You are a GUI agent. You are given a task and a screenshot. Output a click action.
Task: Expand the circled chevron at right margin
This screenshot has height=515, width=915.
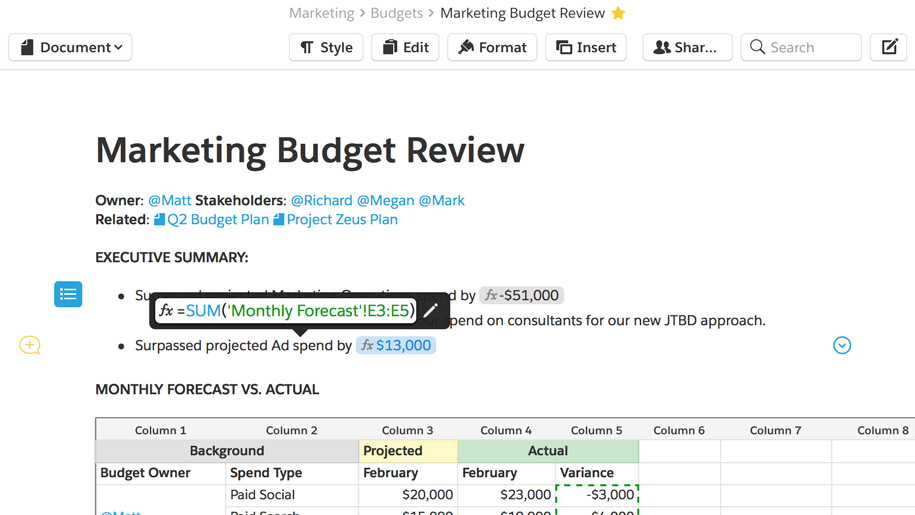[x=842, y=345]
